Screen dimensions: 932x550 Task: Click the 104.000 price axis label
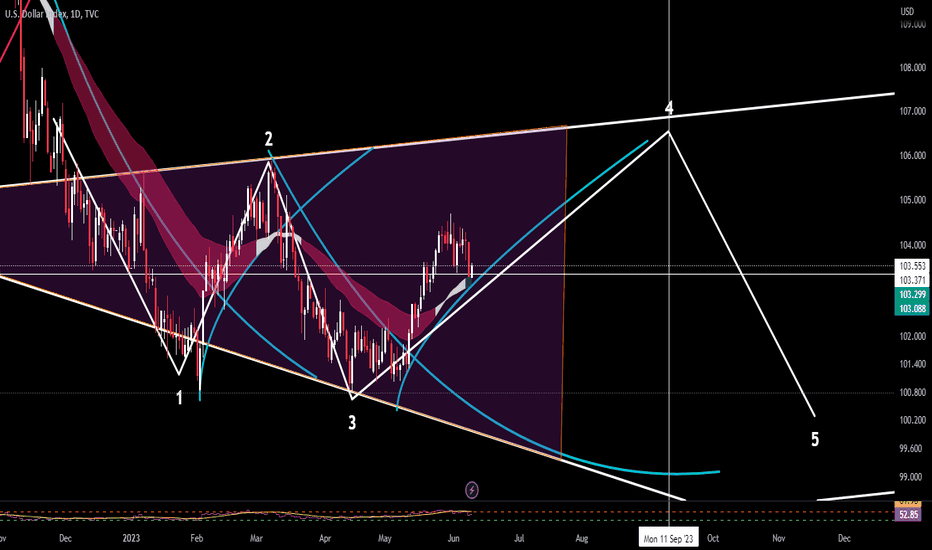[x=912, y=245]
